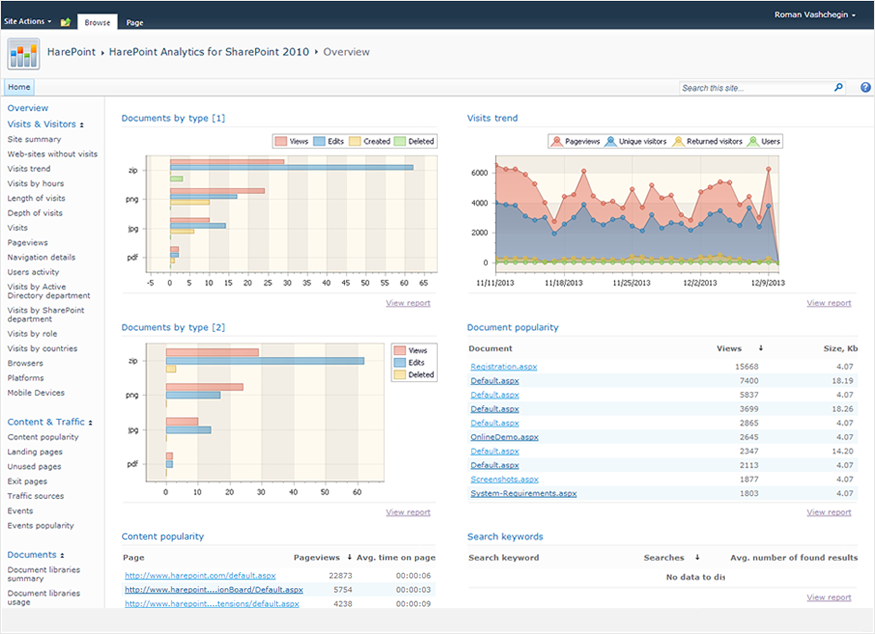Click the Views legend swatch in Documents by type [2]
Screen dimensions: 875x634
400,350
